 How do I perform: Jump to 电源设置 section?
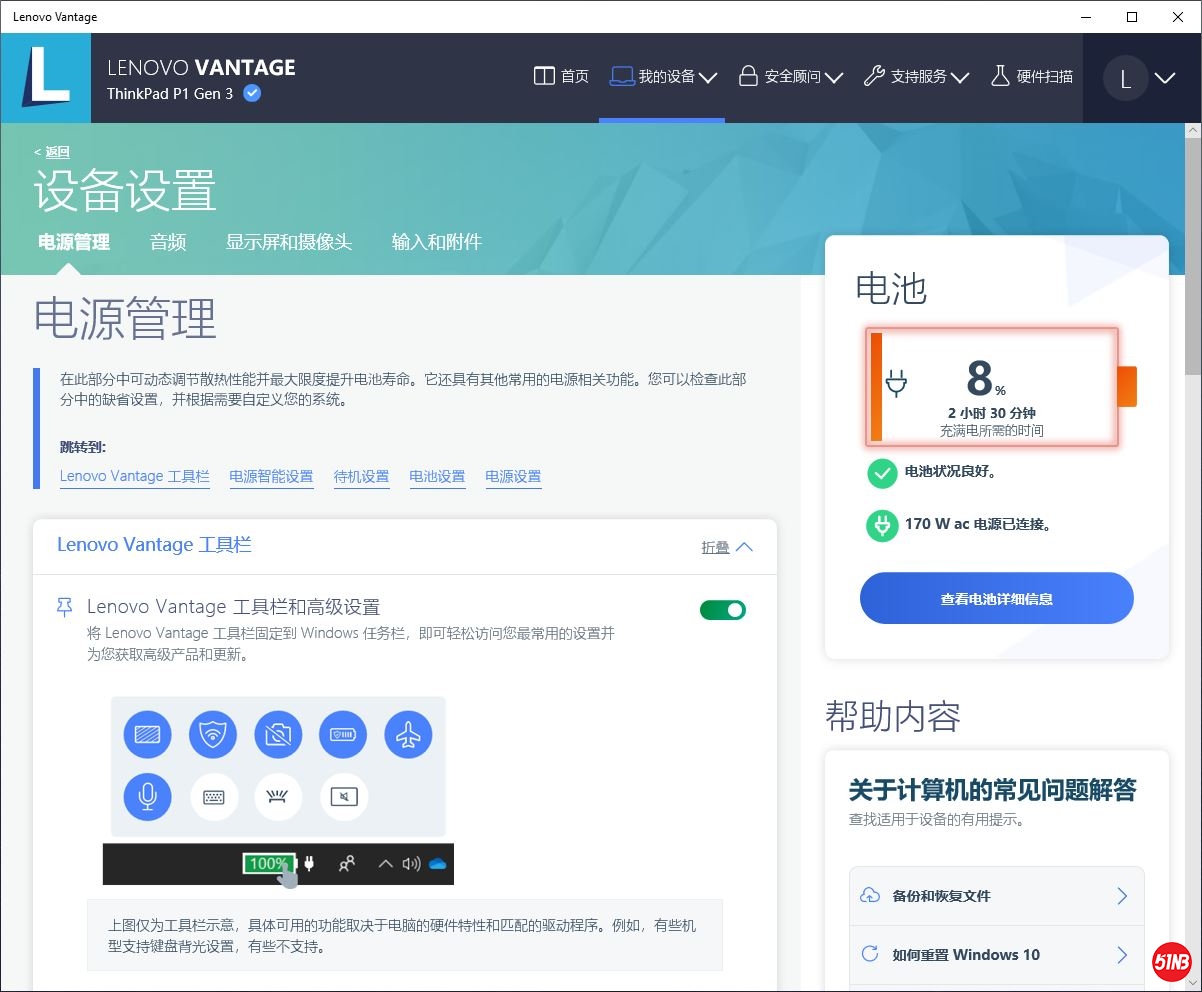[x=513, y=477]
